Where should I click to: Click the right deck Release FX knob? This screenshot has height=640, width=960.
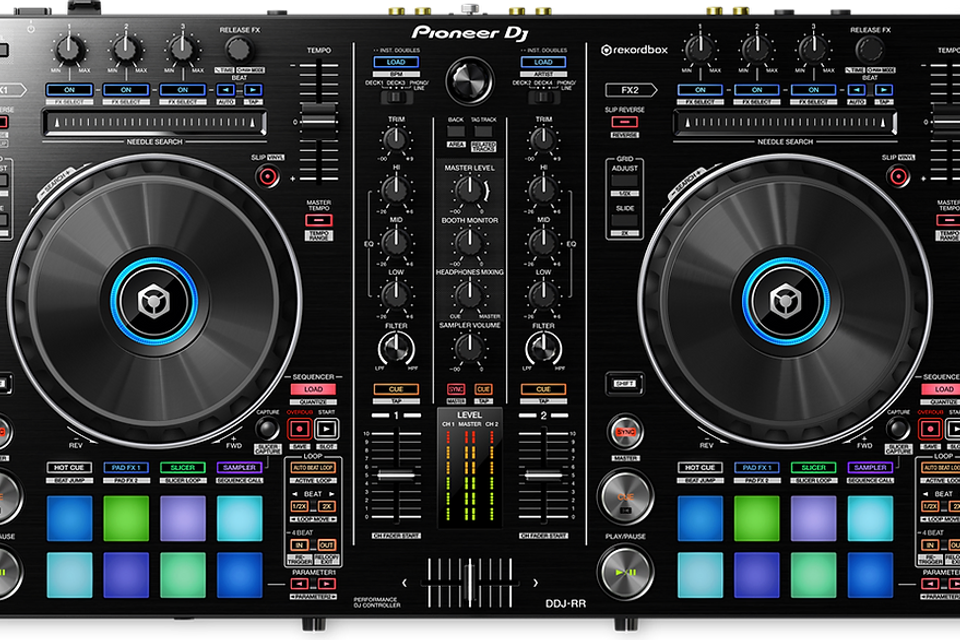(869, 50)
